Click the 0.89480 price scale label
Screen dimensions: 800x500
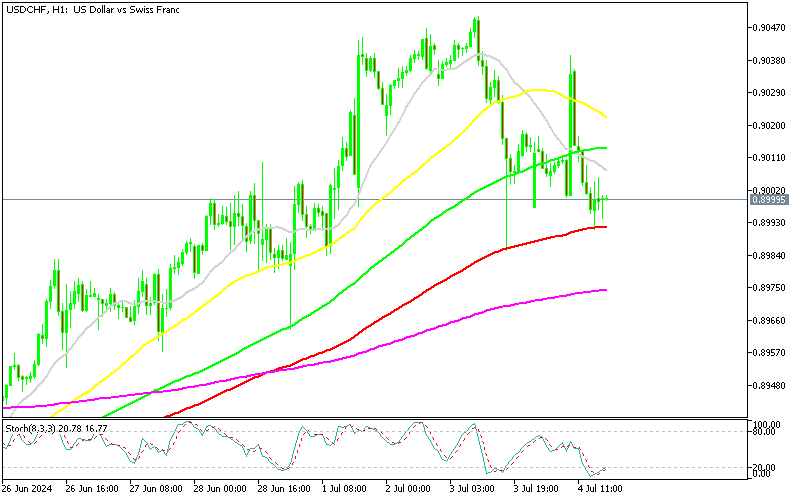pos(769,386)
